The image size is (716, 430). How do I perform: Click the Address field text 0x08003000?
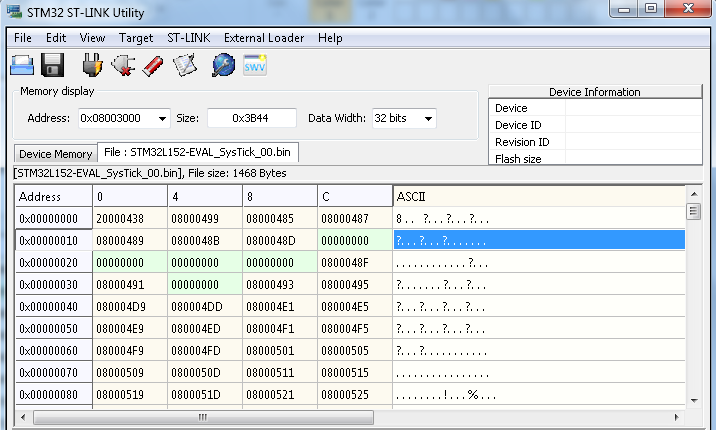[x=111, y=118]
